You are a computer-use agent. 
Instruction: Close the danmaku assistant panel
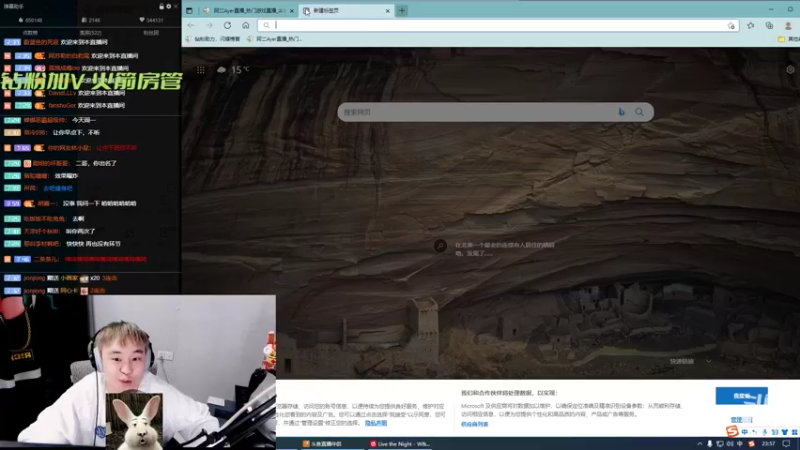[x=176, y=6]
